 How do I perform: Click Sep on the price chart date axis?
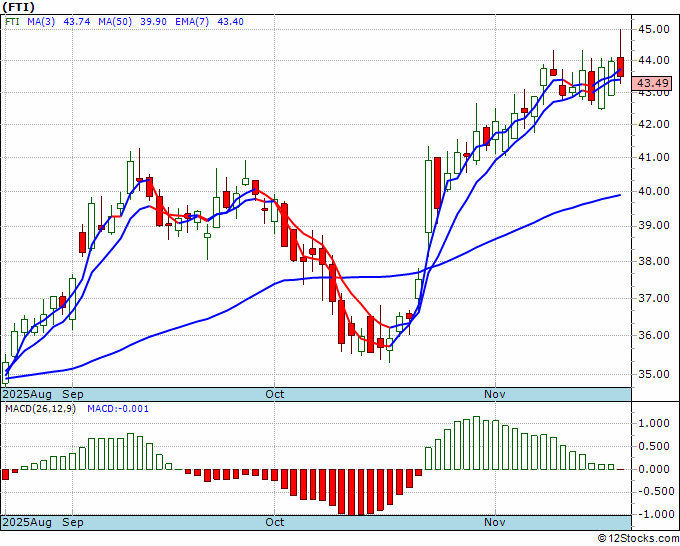click(73, 394)
